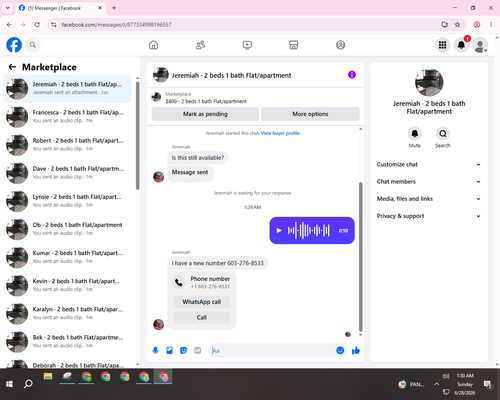Open Bek conversation in list
Viewport: 500px width, 400px height.
pyautogui.click(x=67, y=342)
